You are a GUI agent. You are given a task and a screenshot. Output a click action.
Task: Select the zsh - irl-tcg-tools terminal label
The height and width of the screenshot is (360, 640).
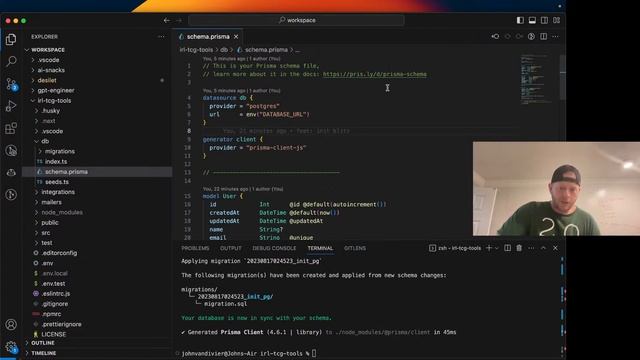coord(455,248)
